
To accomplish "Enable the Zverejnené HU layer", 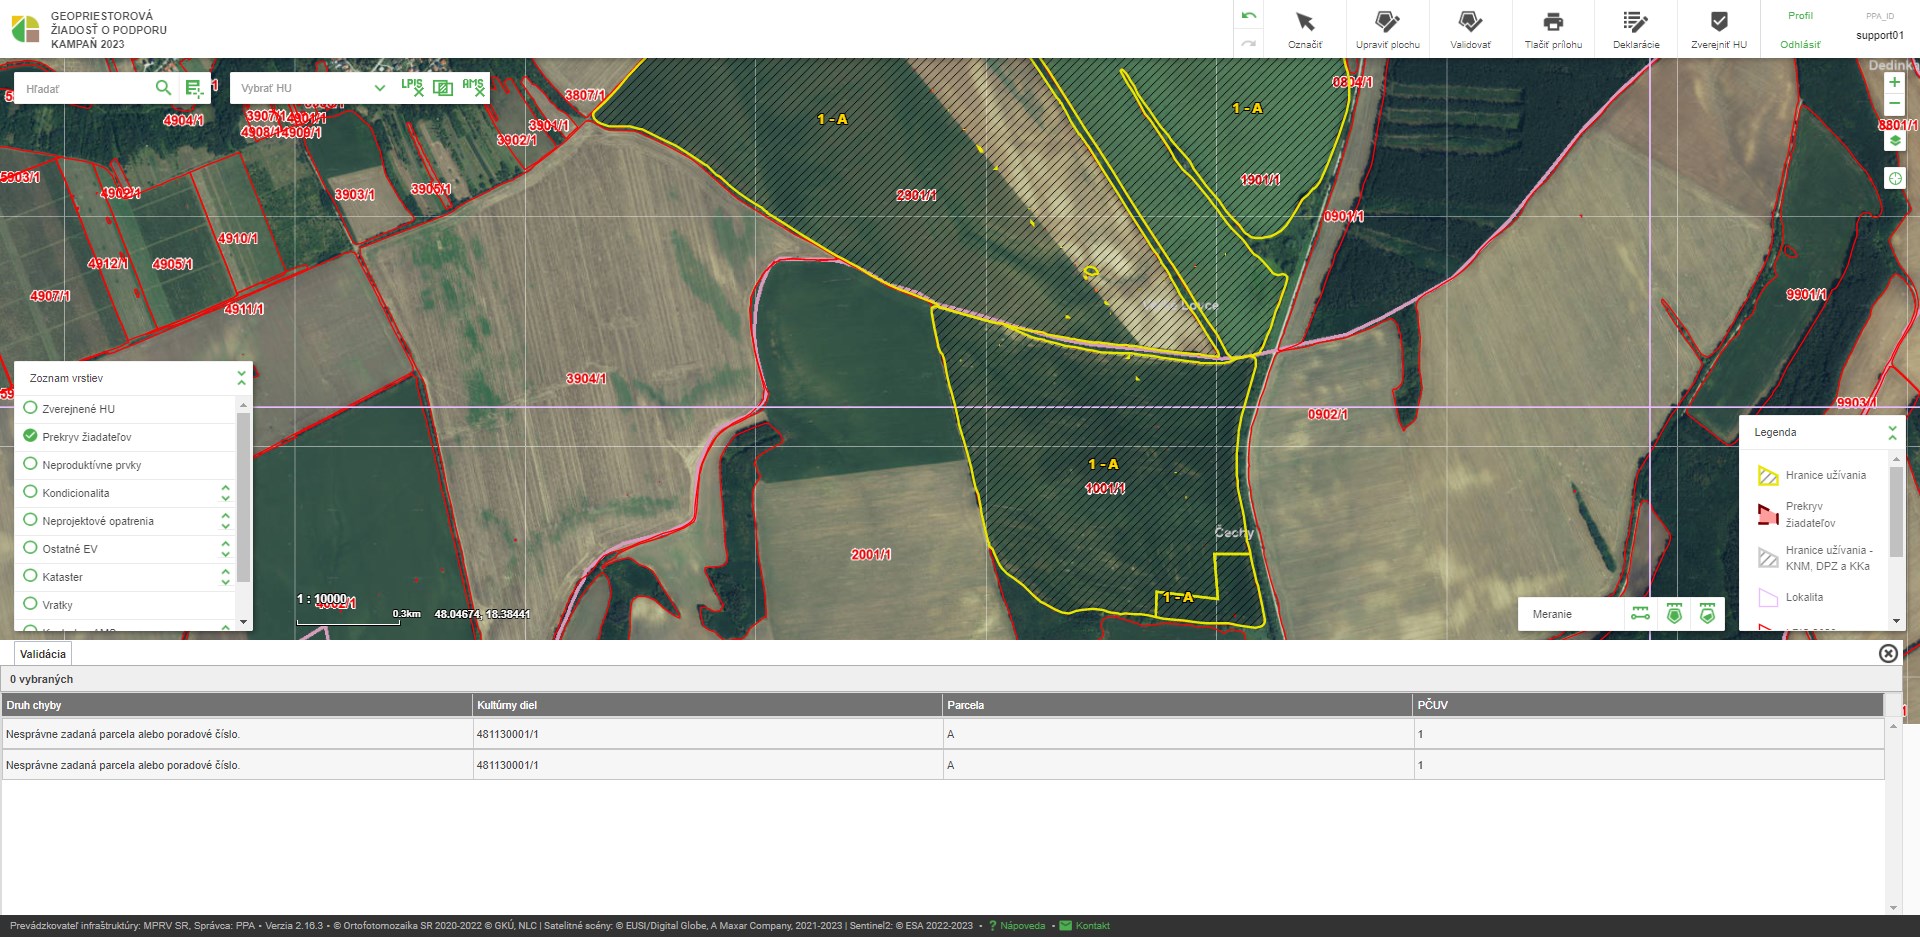I will pos(30,408).
